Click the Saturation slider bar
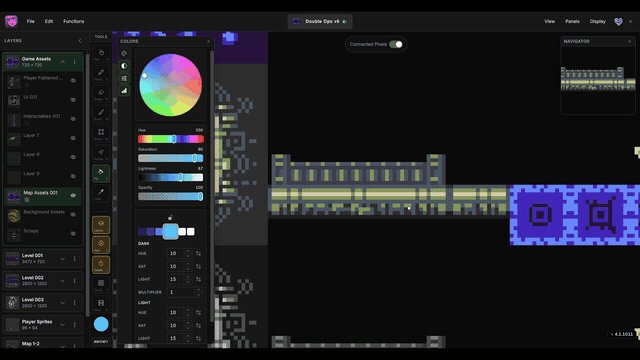The height and width of the screenshot is (360, 640). (x=171, y=158)
